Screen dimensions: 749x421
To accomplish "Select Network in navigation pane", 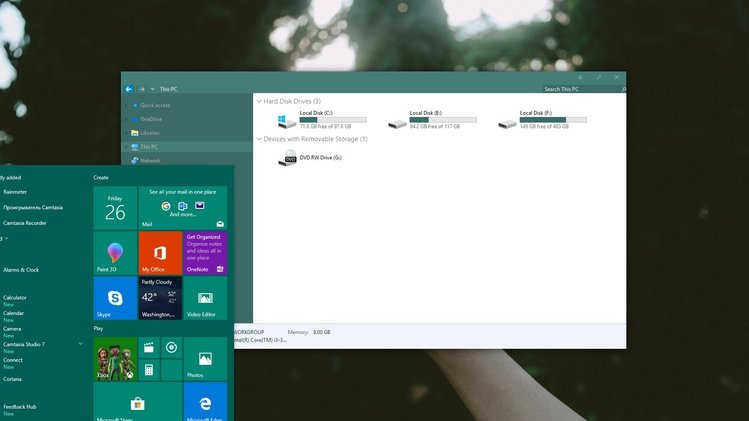I will pos(150,161).
